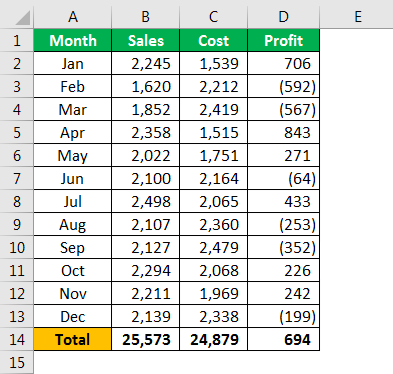The height and width of the screenshot is (374, 393).
Task: Select Feb cost value 2,212
Action: (x=214, y=86)
